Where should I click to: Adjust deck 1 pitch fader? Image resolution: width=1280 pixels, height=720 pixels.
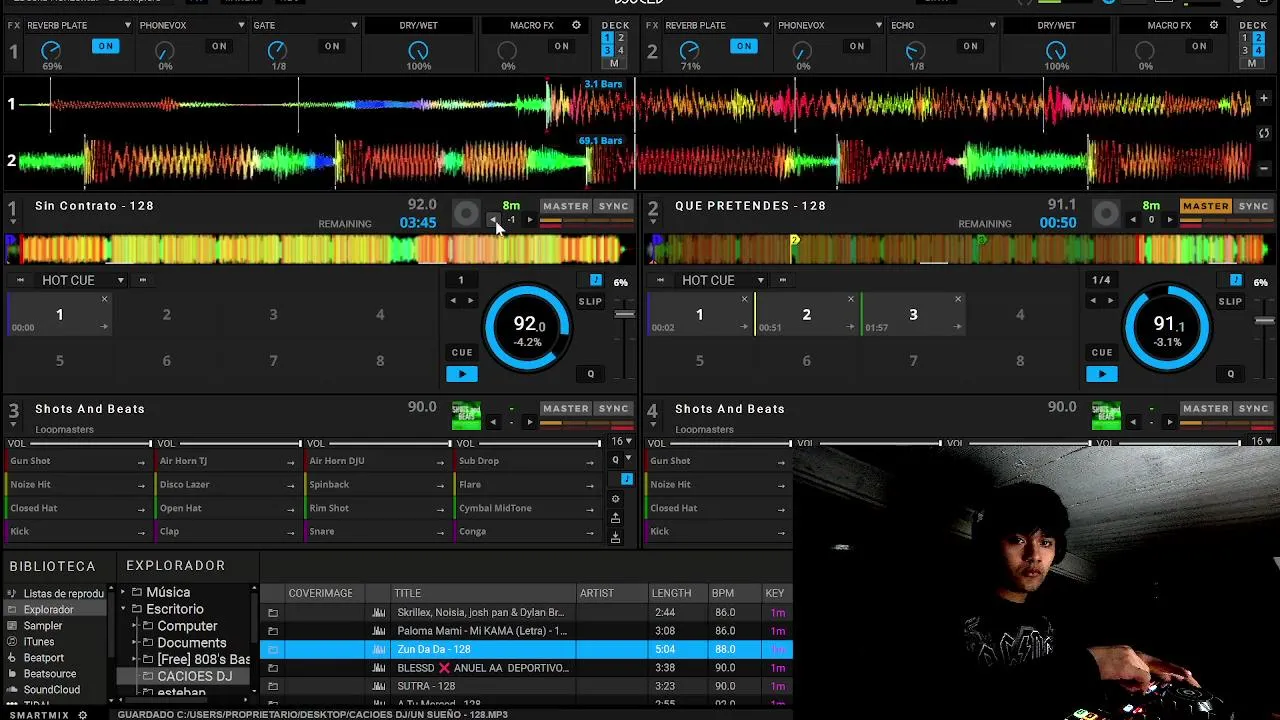pyautogui.click(x=624, y=315)
